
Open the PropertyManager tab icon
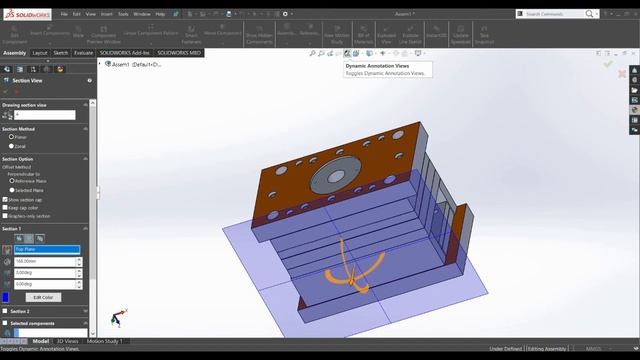(x=20, y=69)
